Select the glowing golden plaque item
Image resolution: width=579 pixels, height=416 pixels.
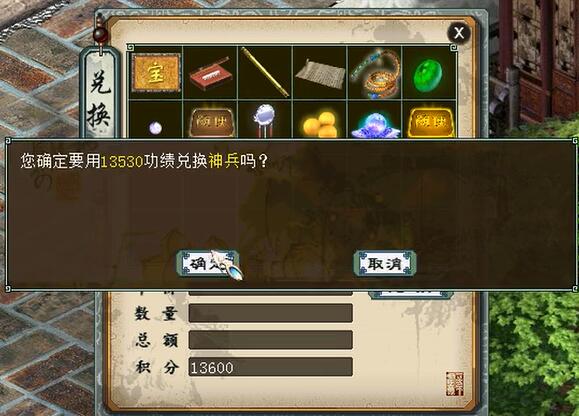pos(429,120)
